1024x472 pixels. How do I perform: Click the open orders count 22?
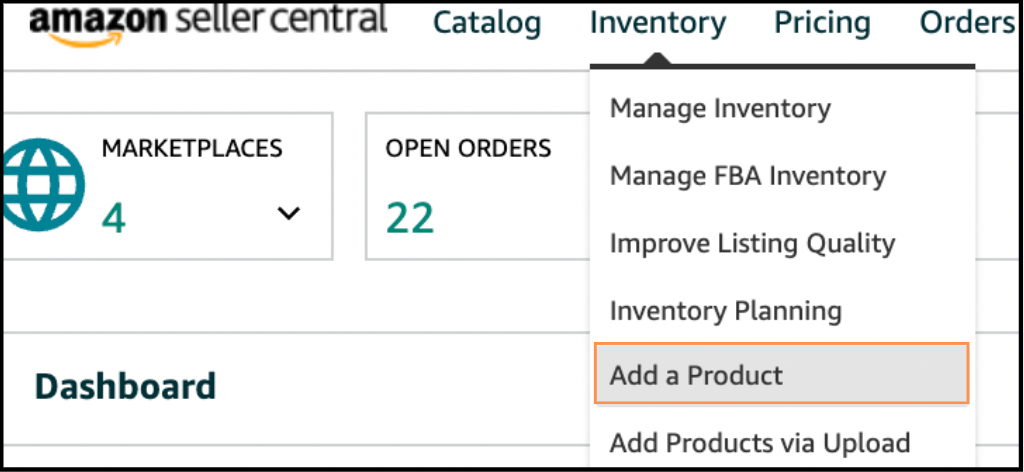(x=409, y=217)
